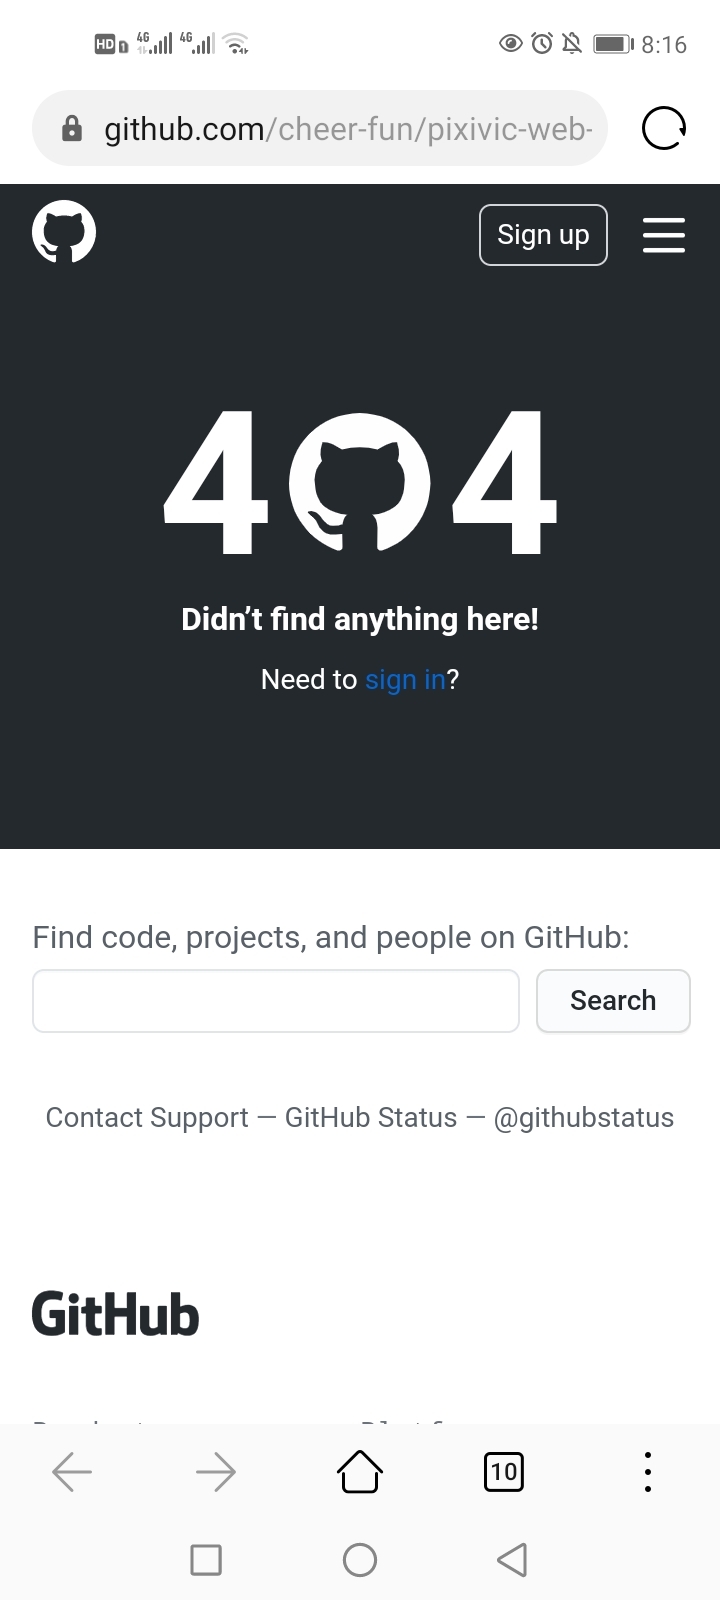Open the GitHub Status link

point(371,1118)
